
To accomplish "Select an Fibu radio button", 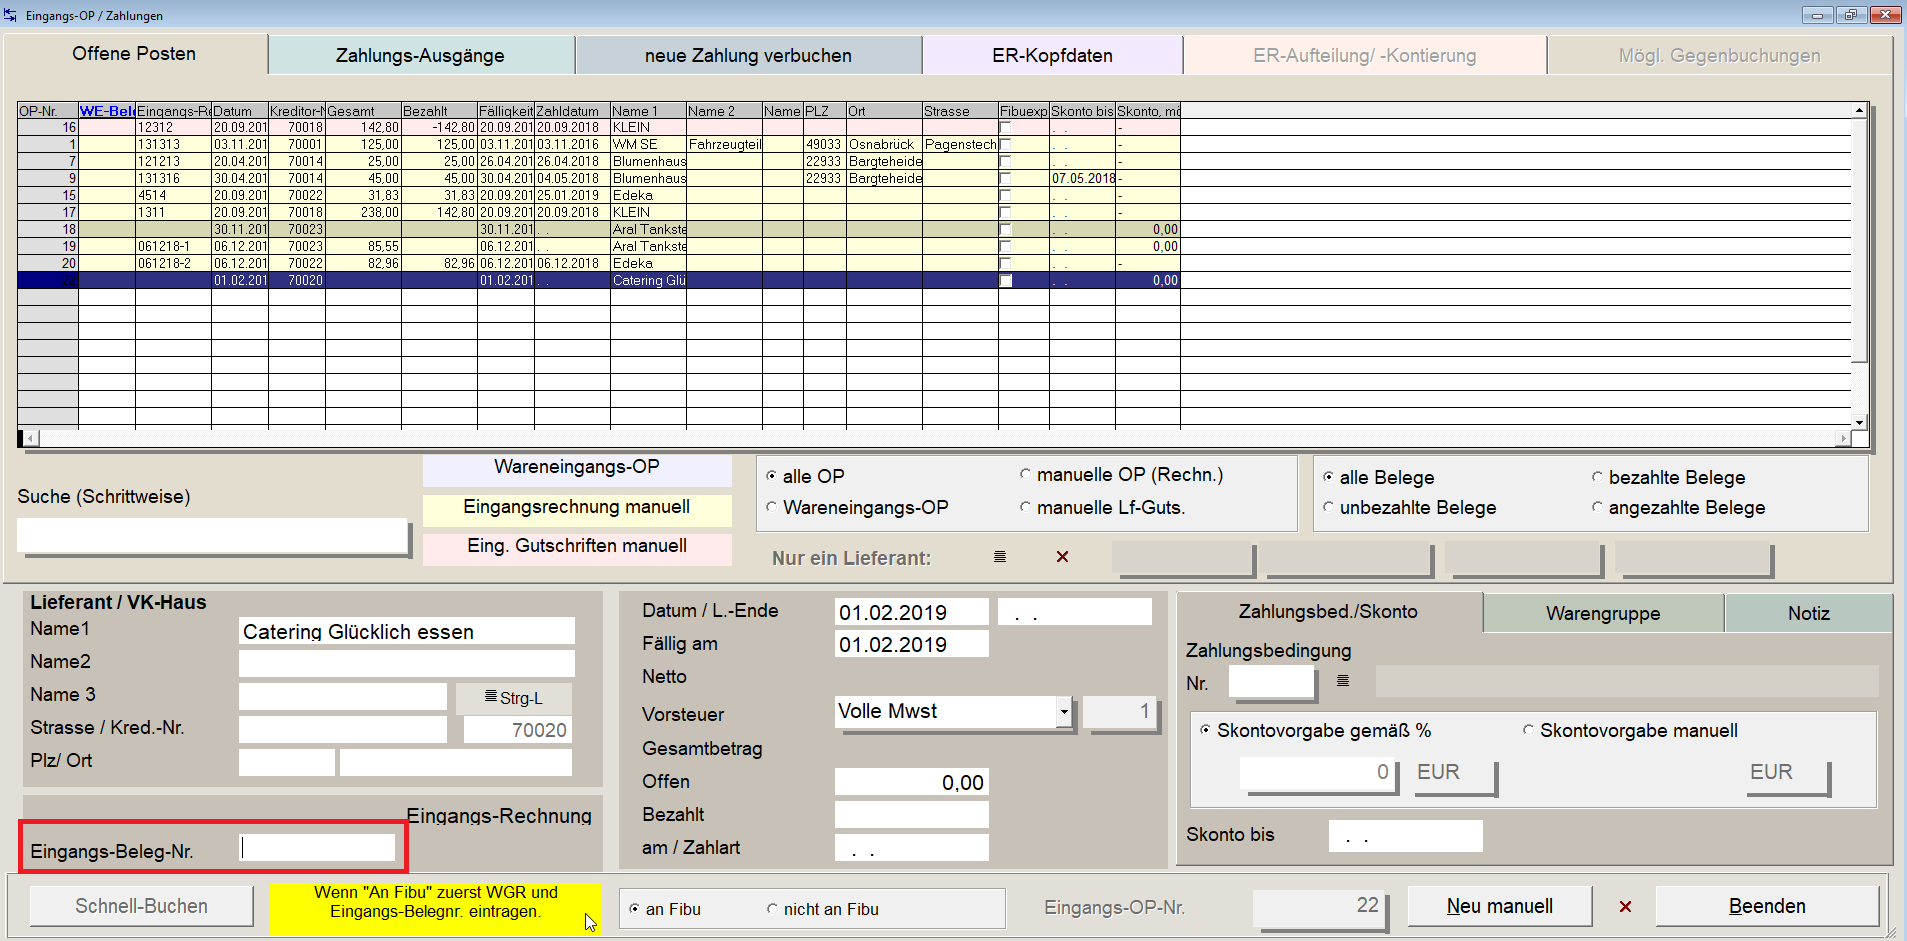I will [x=634, y=909].
